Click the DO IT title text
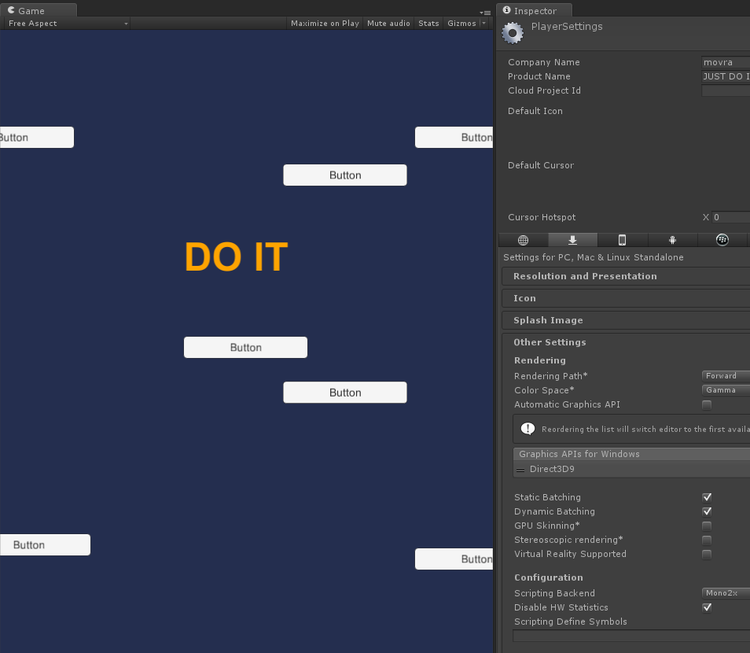Image resolution: width=750 pixels, height=653 pixels. pyautogui.click(x=236, y=257)
